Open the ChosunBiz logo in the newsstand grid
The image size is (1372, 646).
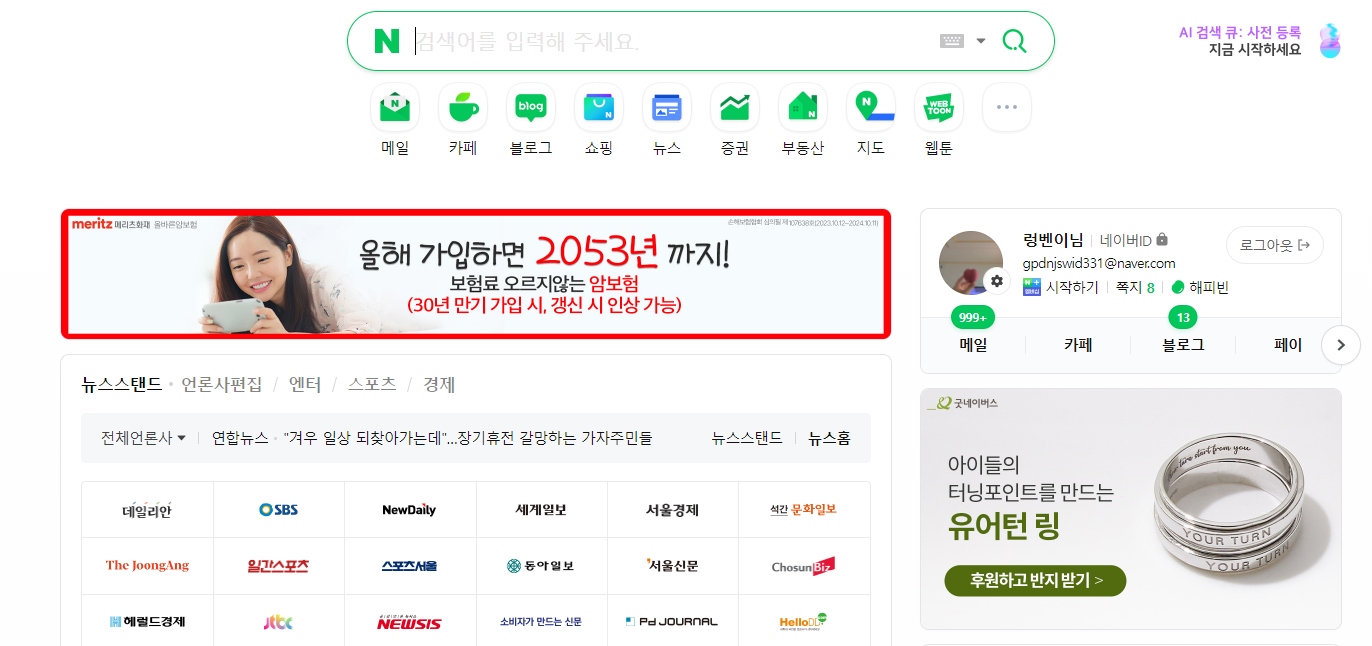804,566
